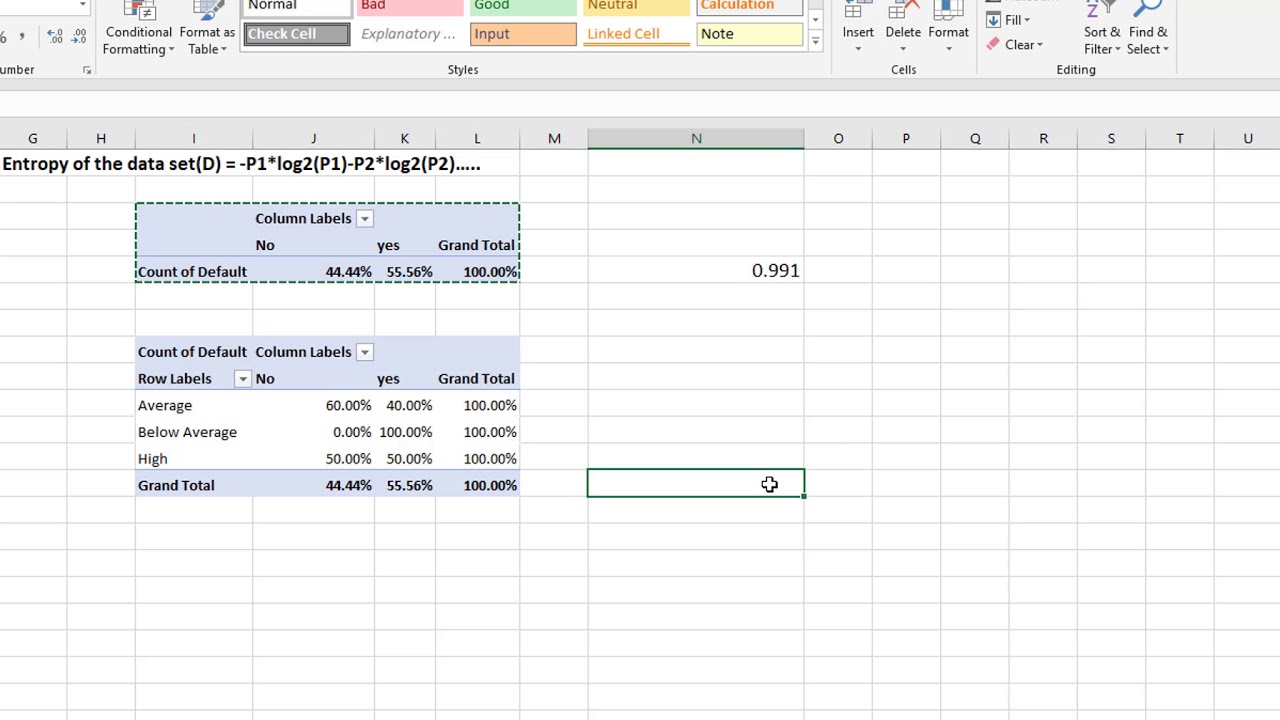Select Below Average 0.00% cell
Image resolution: width=1280 pixels, height=720 pixels.
click(314, 432)
